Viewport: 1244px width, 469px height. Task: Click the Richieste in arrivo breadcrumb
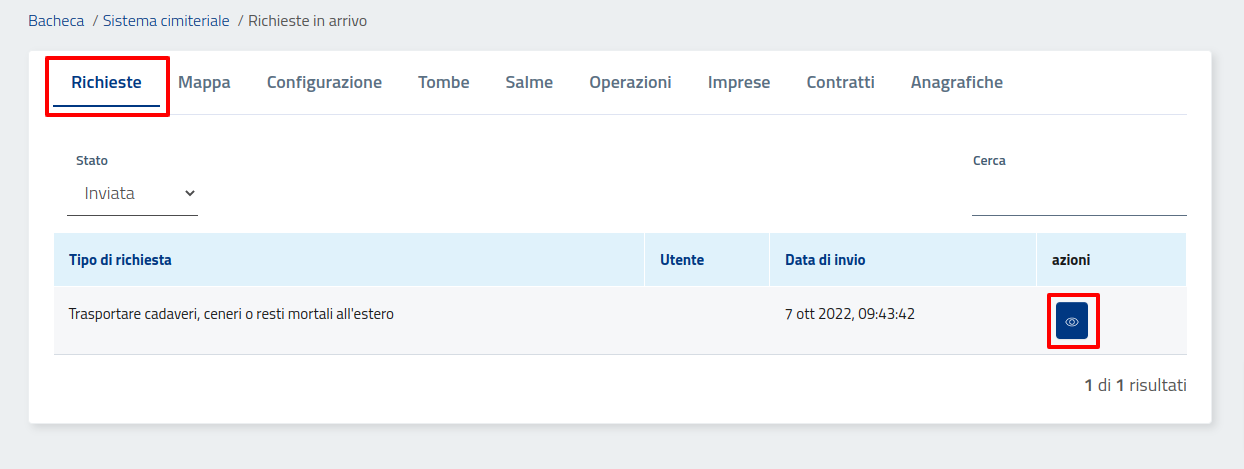pyautogui.click(x=307, y=20)
